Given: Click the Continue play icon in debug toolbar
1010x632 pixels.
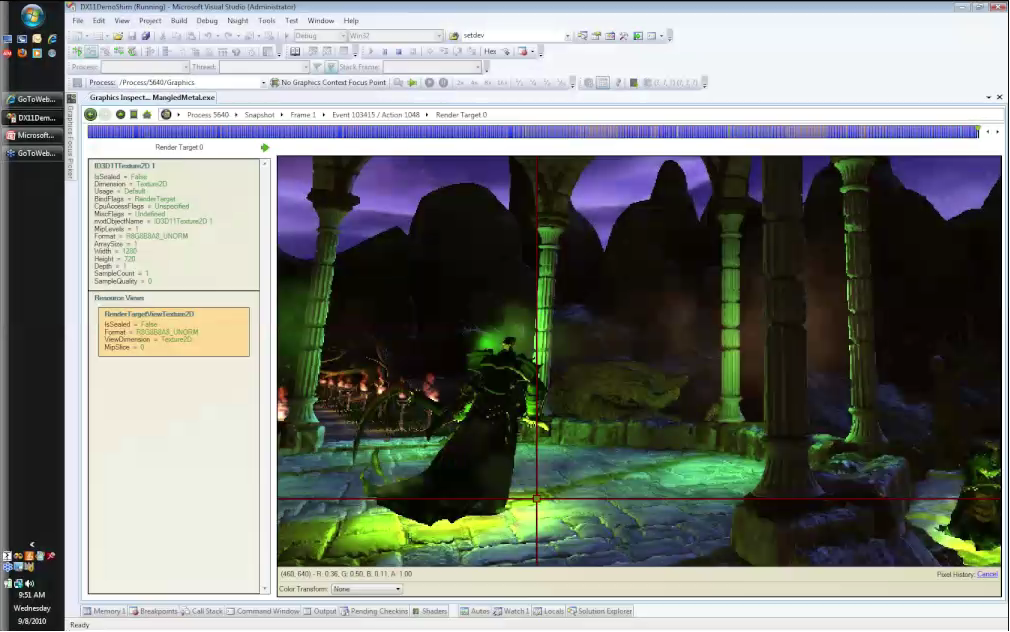Looking at the screenshot, I should (x=370, y=52).
